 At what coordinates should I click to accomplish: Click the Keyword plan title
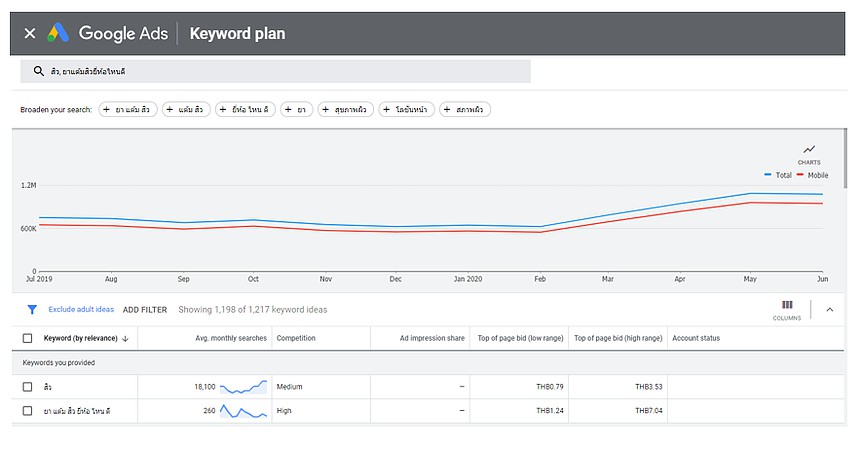tap(237, 34)
